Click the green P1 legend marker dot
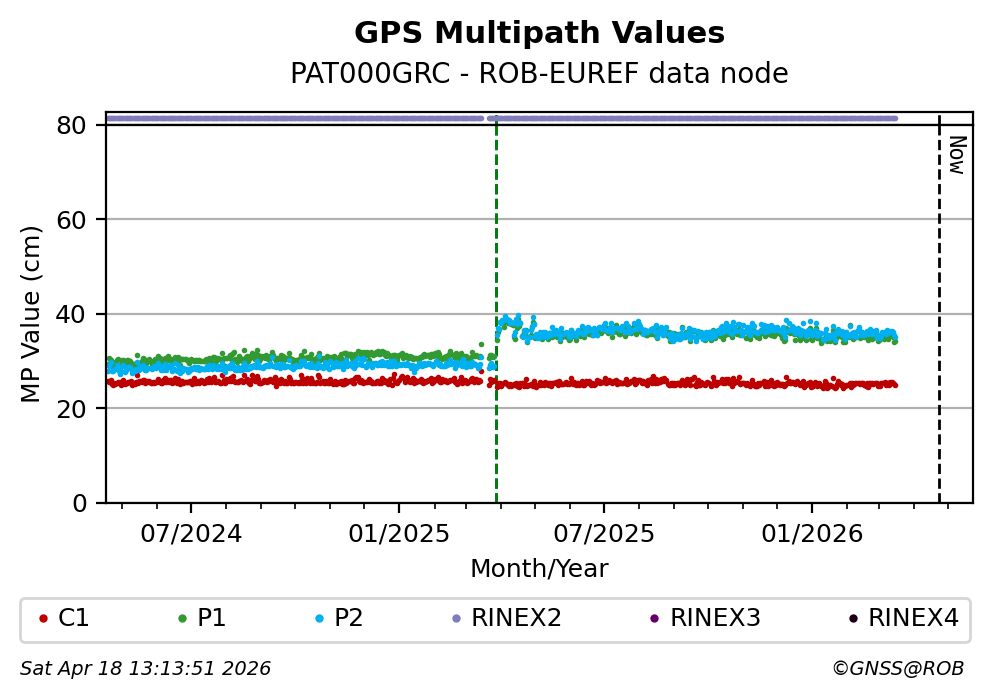 tap(182, 619)
